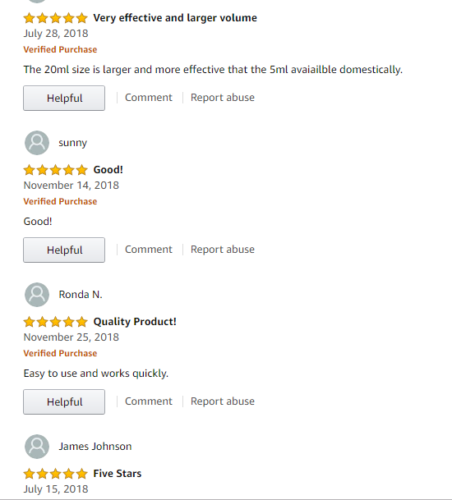Open sunny's reviewer profile name
Image resolution: width=452 pixels, height=500 pixels.
73,143
